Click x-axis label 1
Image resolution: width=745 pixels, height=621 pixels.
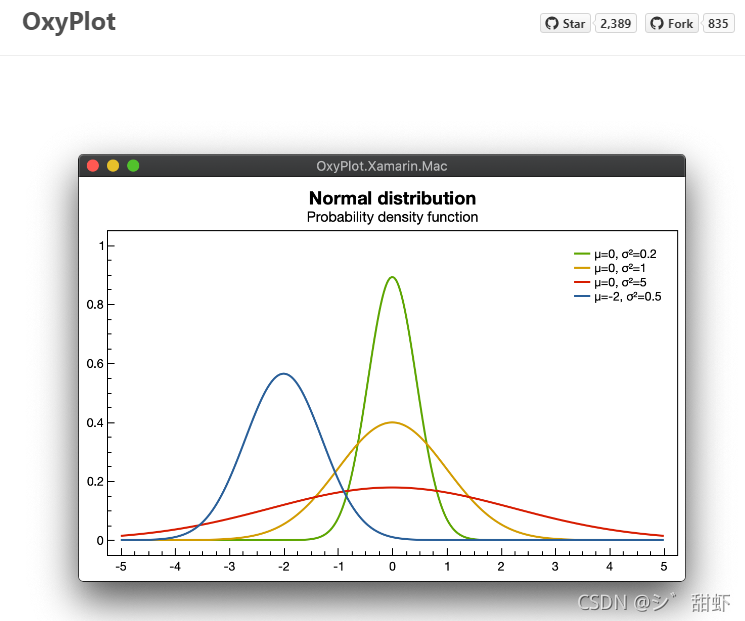point(447,566)
